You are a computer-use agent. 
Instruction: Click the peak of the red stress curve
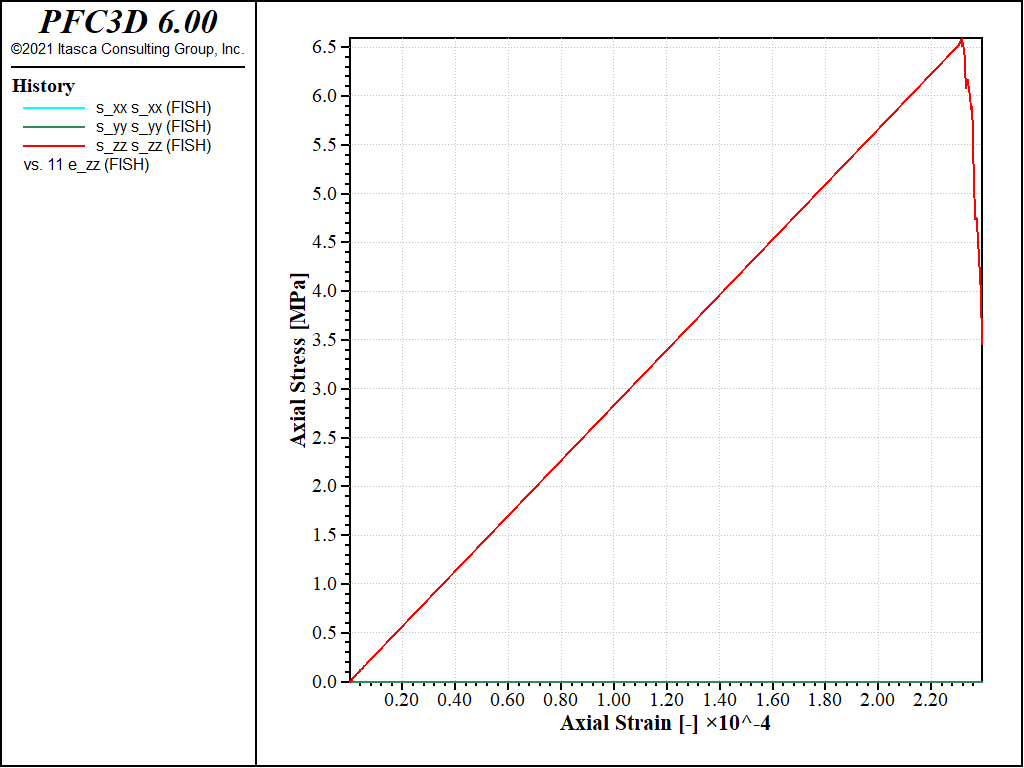pyautogui.click(x=961, y=40)
